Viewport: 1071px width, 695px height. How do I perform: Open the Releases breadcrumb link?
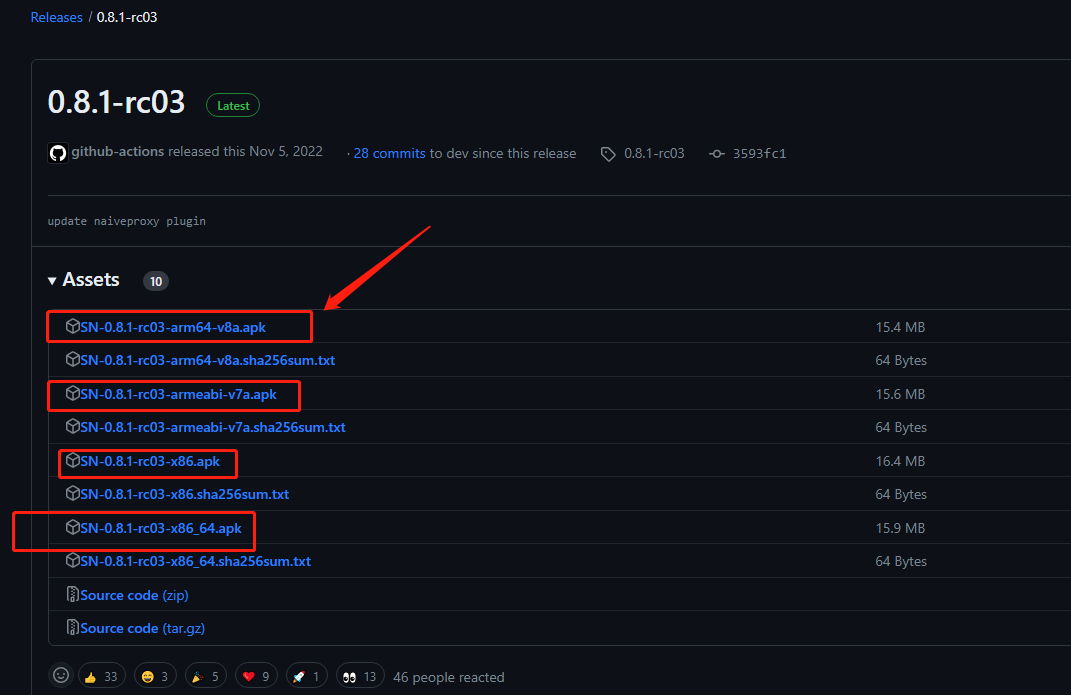[57, 17]
